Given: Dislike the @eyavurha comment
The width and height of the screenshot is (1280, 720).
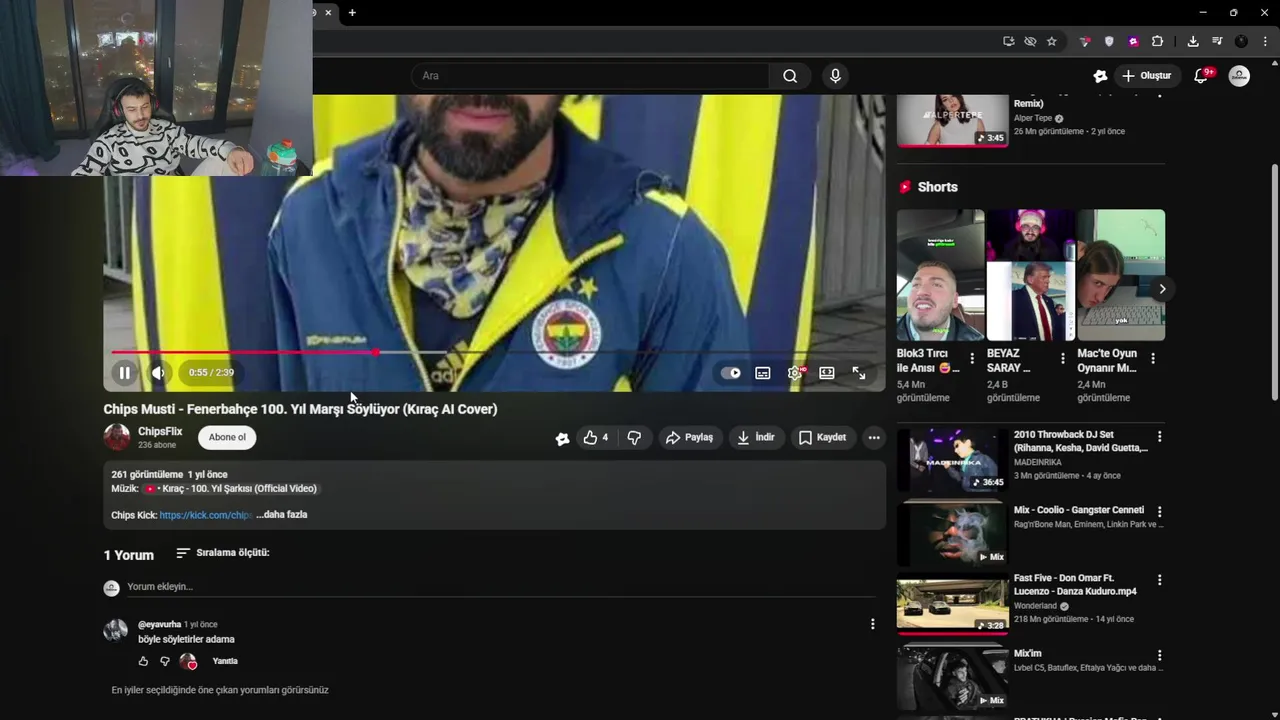Looking at the screenshot, I should tap(165, 661).
